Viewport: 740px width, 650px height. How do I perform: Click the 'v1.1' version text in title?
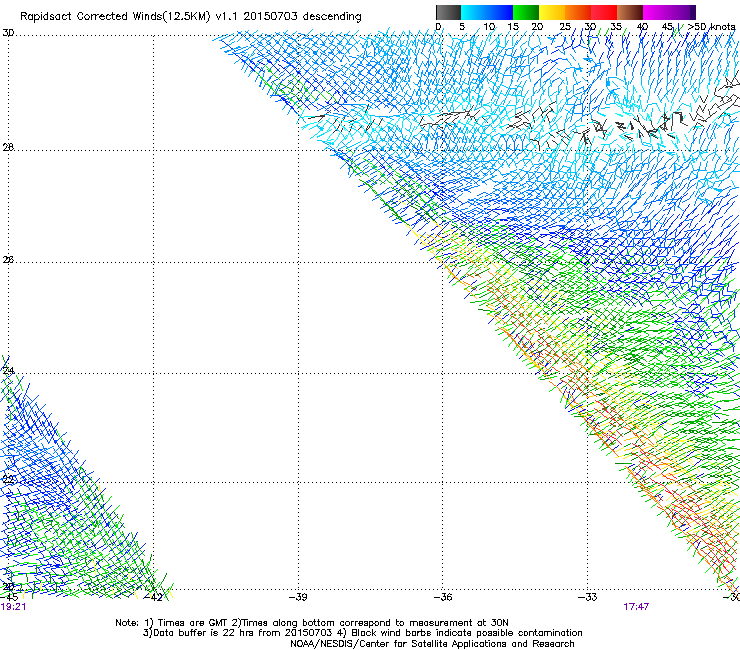point(227,17)
